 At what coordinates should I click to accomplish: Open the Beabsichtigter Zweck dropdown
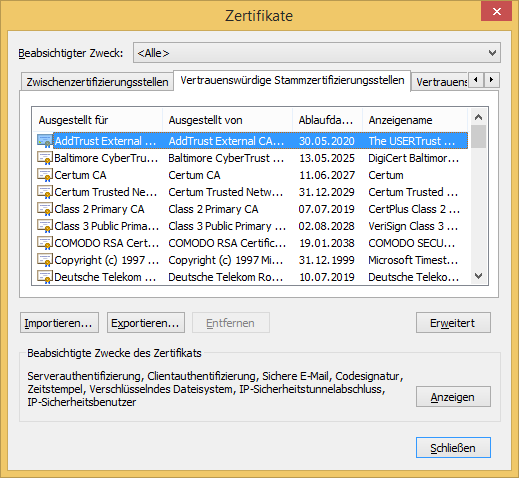(317, 53)
